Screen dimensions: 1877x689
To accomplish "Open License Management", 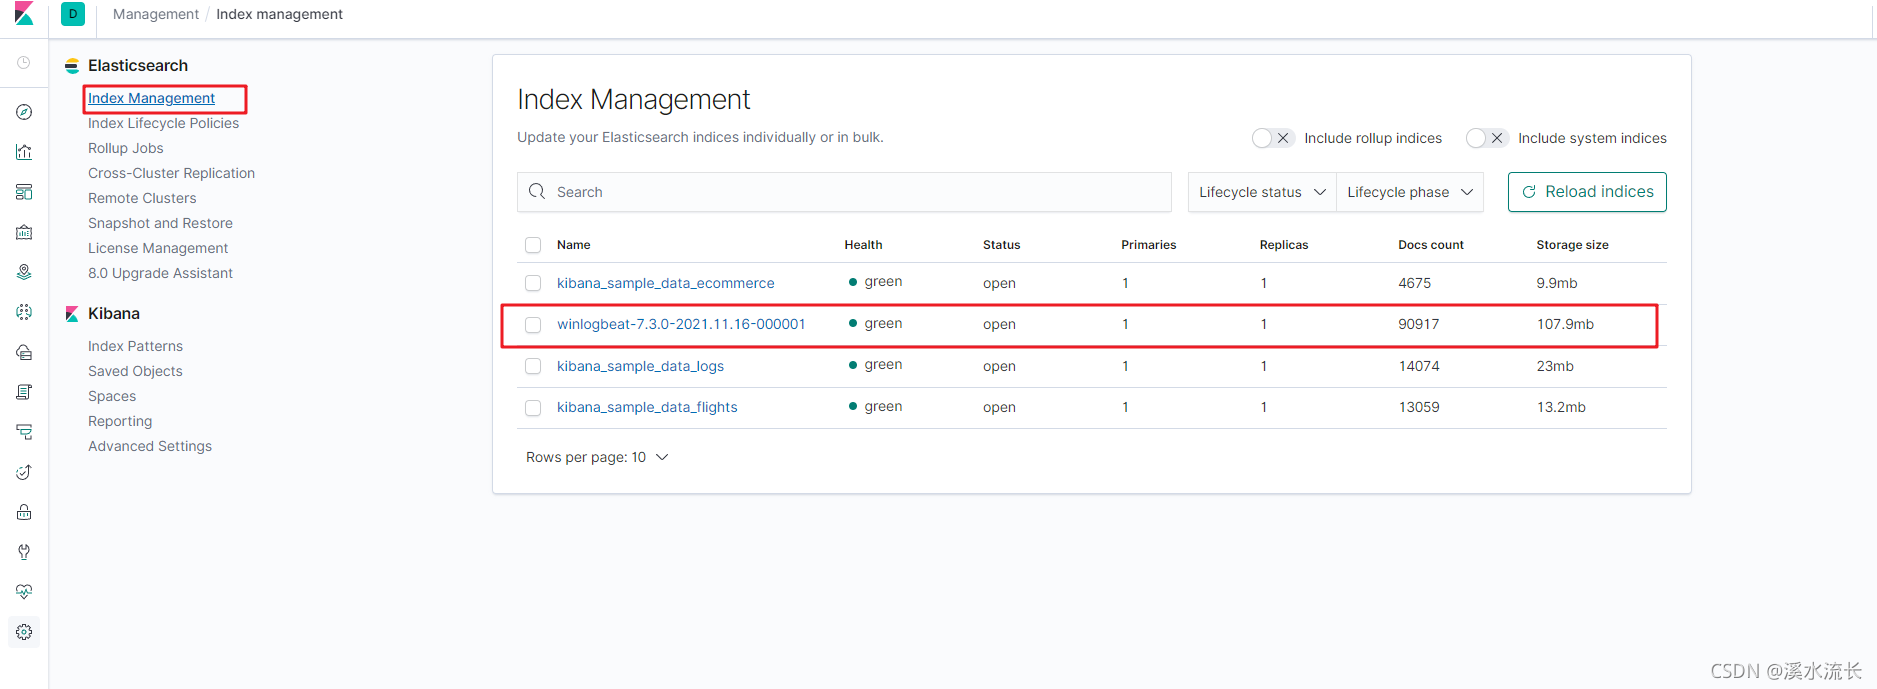I will 158,248.
